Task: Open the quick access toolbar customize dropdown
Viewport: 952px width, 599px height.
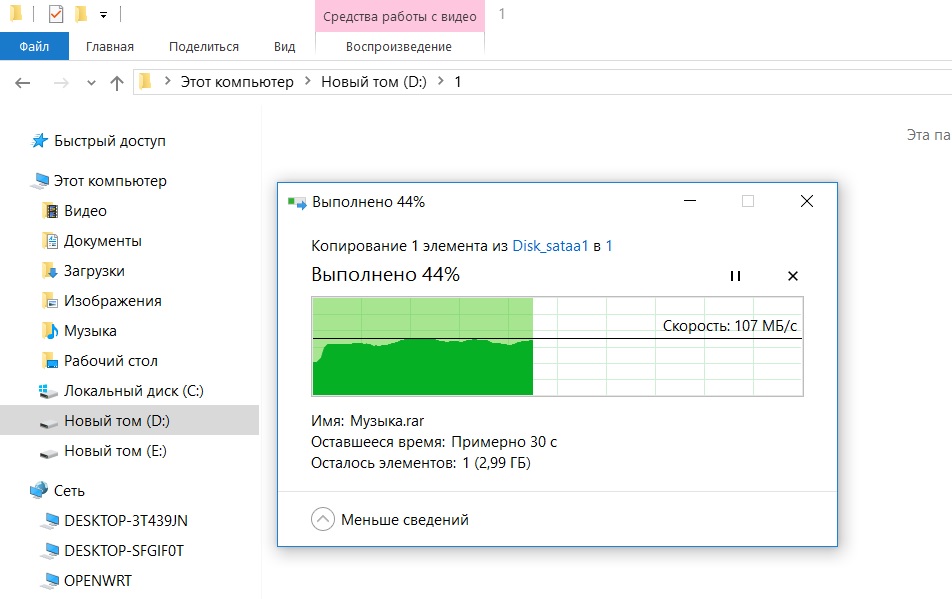Action: 104,15
